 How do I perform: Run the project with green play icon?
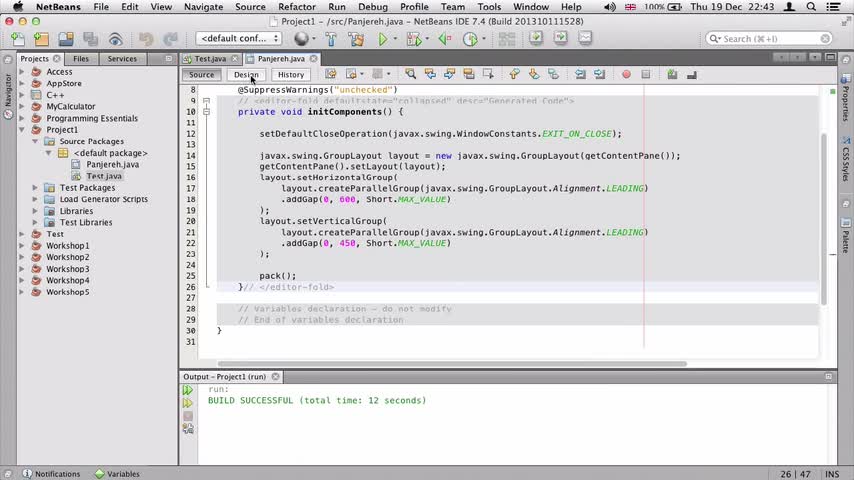[x=382, y=39]
